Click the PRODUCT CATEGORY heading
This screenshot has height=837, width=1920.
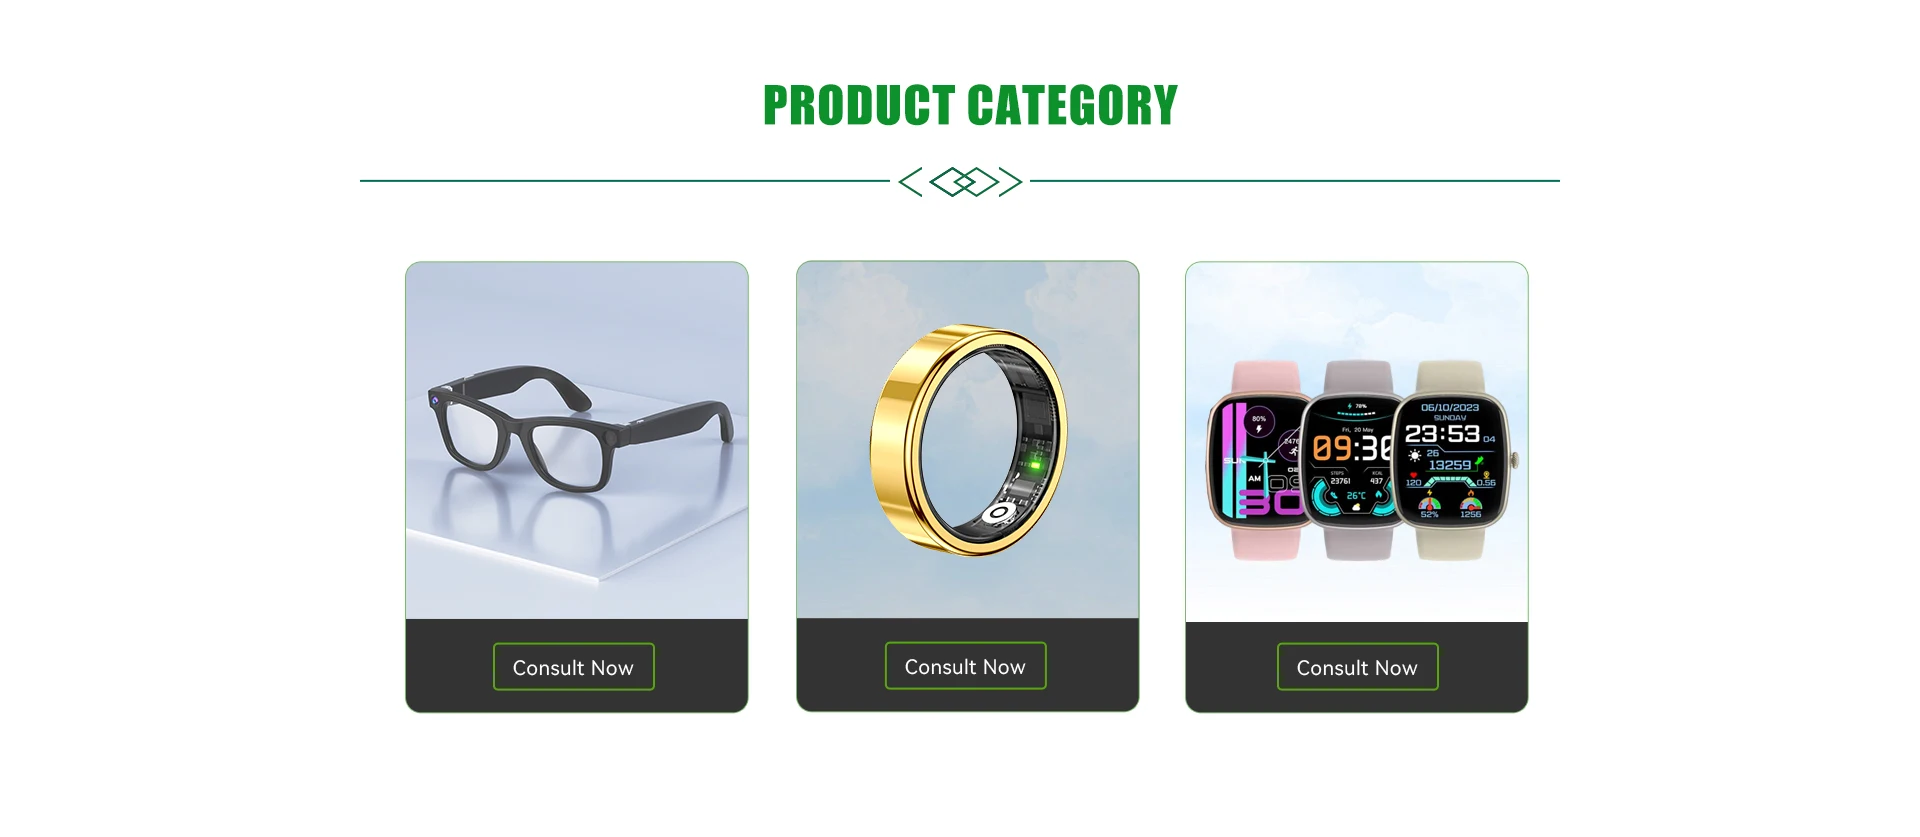coord(970,105)
